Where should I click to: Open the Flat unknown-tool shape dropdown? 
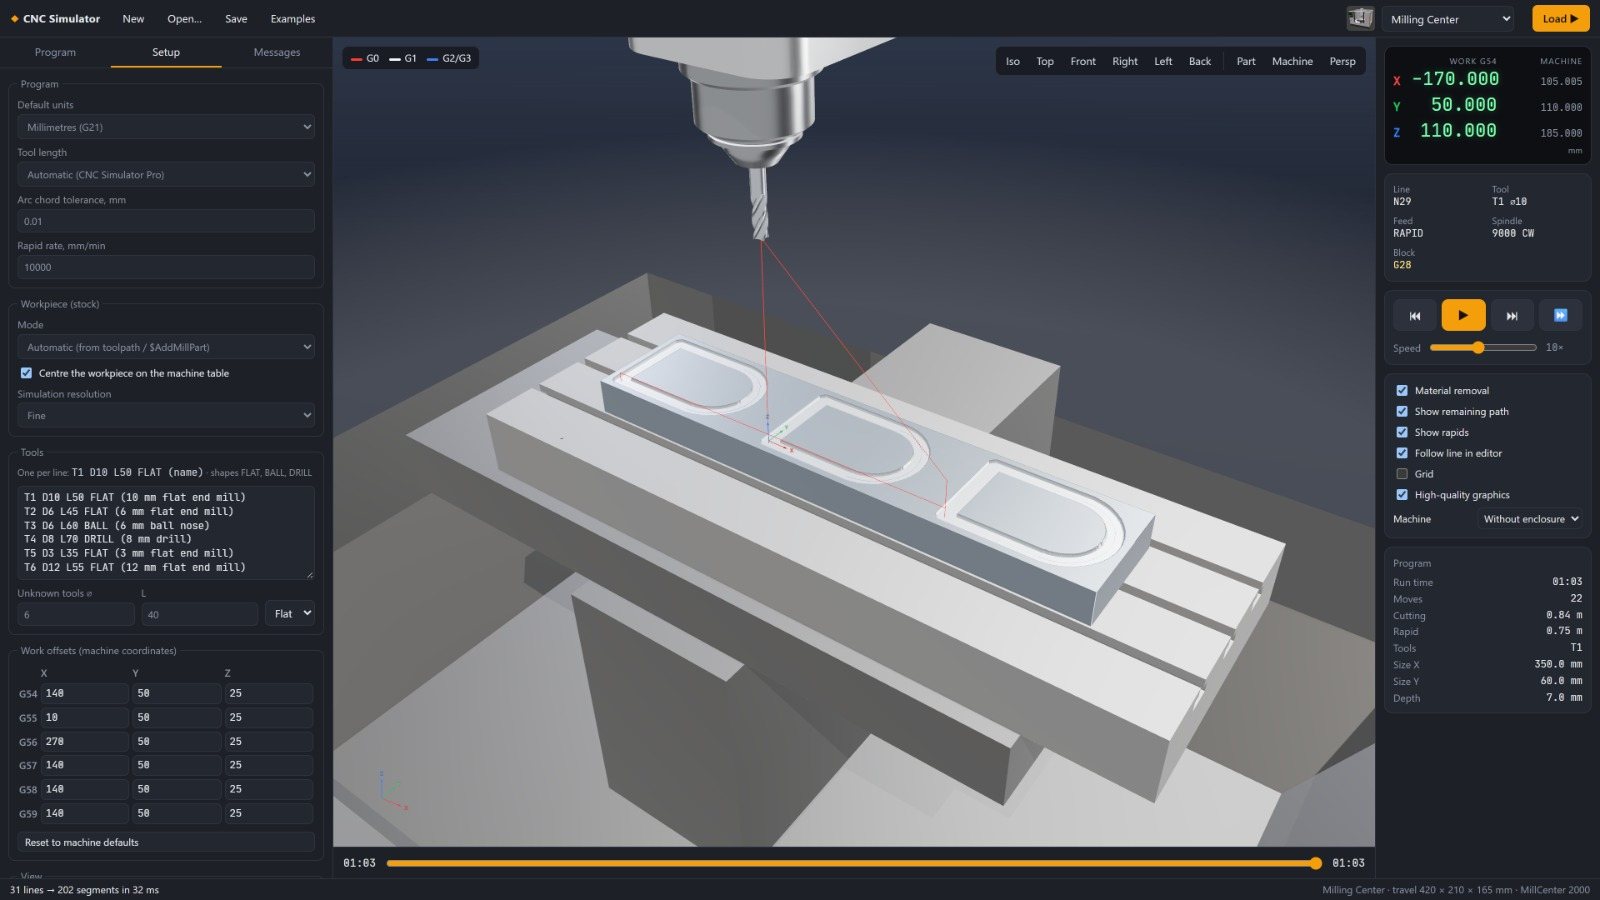coord(290,614)
